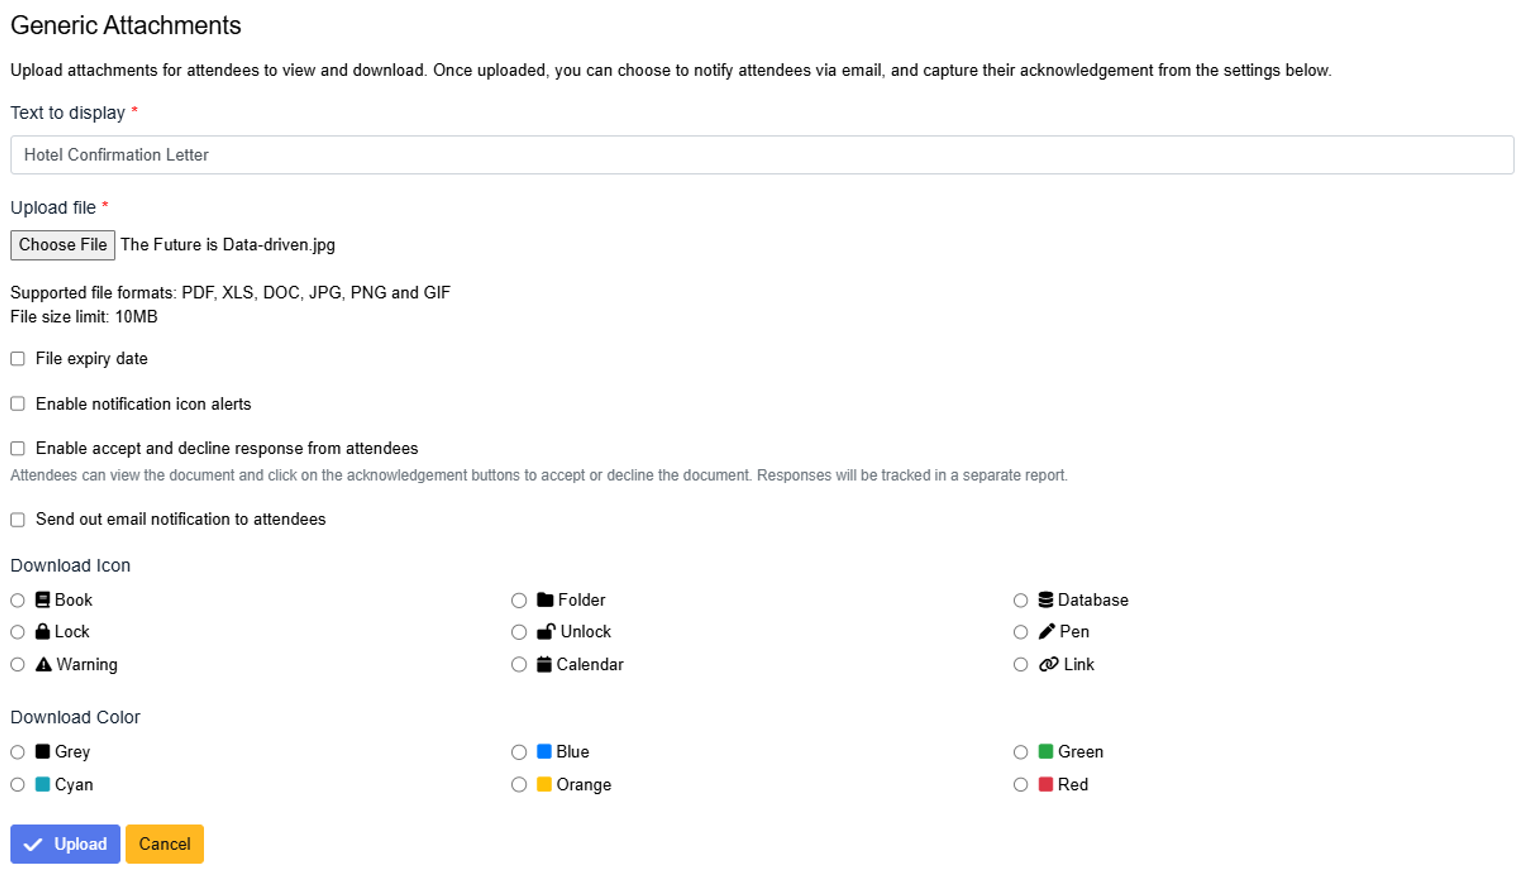Click the Unlock icon

(546, 632)
